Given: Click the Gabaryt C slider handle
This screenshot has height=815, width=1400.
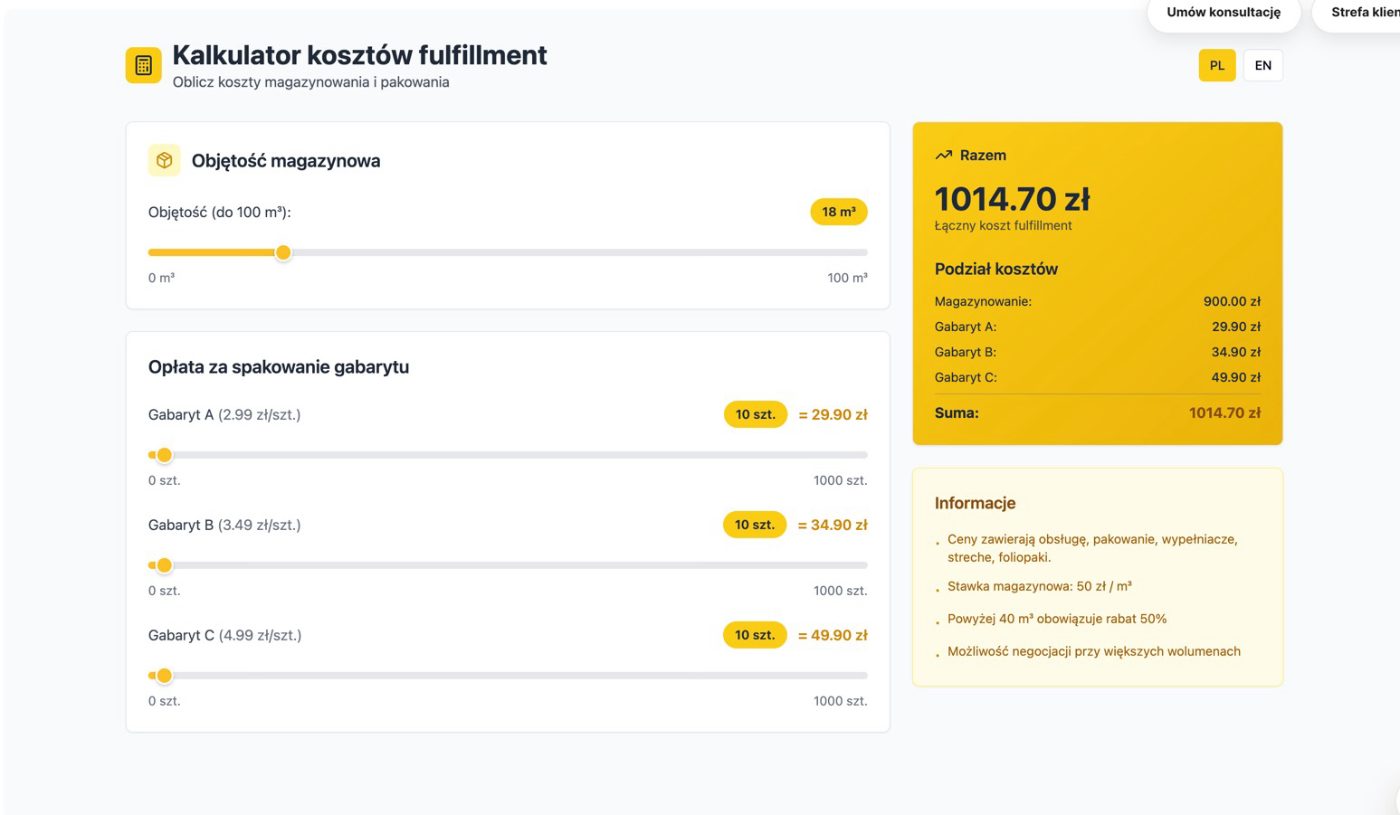Looking at the screenshot, I should 164,675.
